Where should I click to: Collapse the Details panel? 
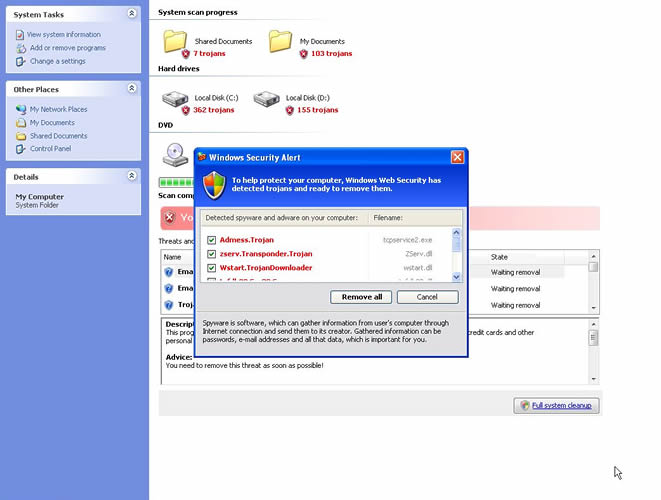point(132,176)
